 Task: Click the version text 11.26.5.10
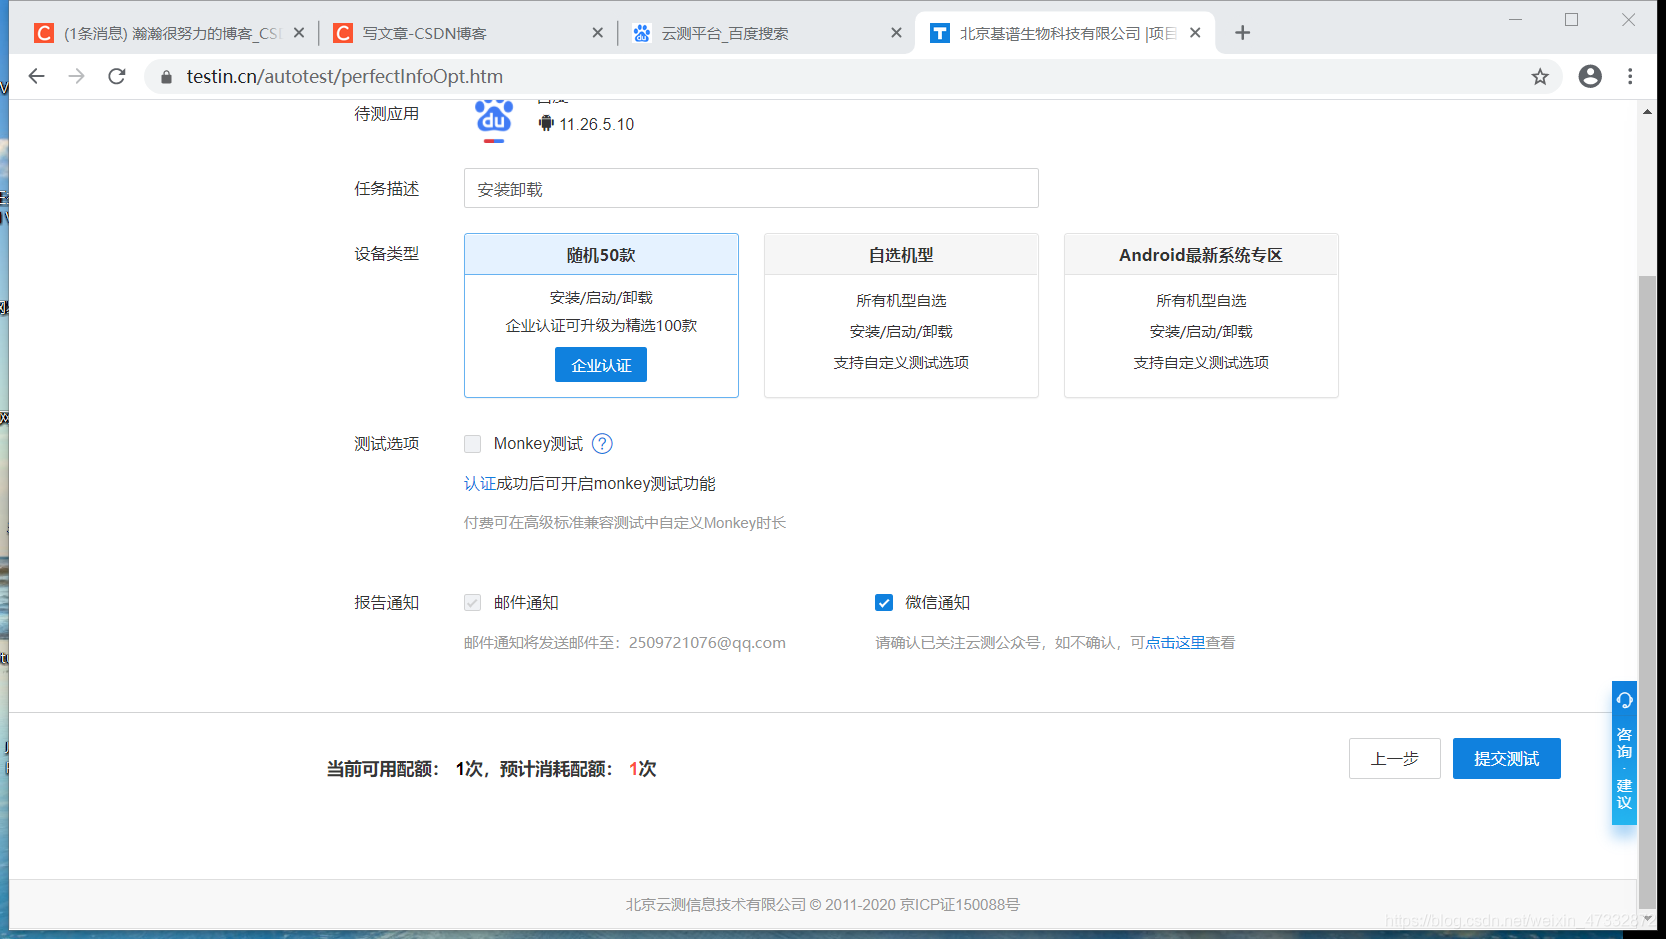tap(597, 124)
